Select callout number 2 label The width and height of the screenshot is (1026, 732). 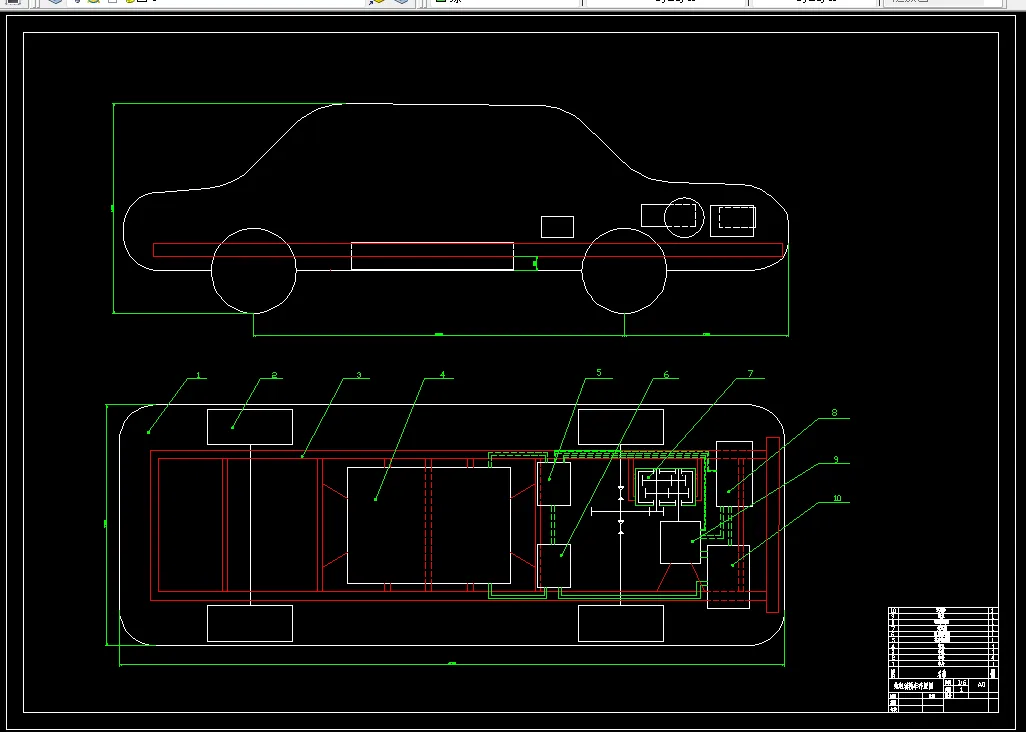pyautogui.click(x=274, y=375)
